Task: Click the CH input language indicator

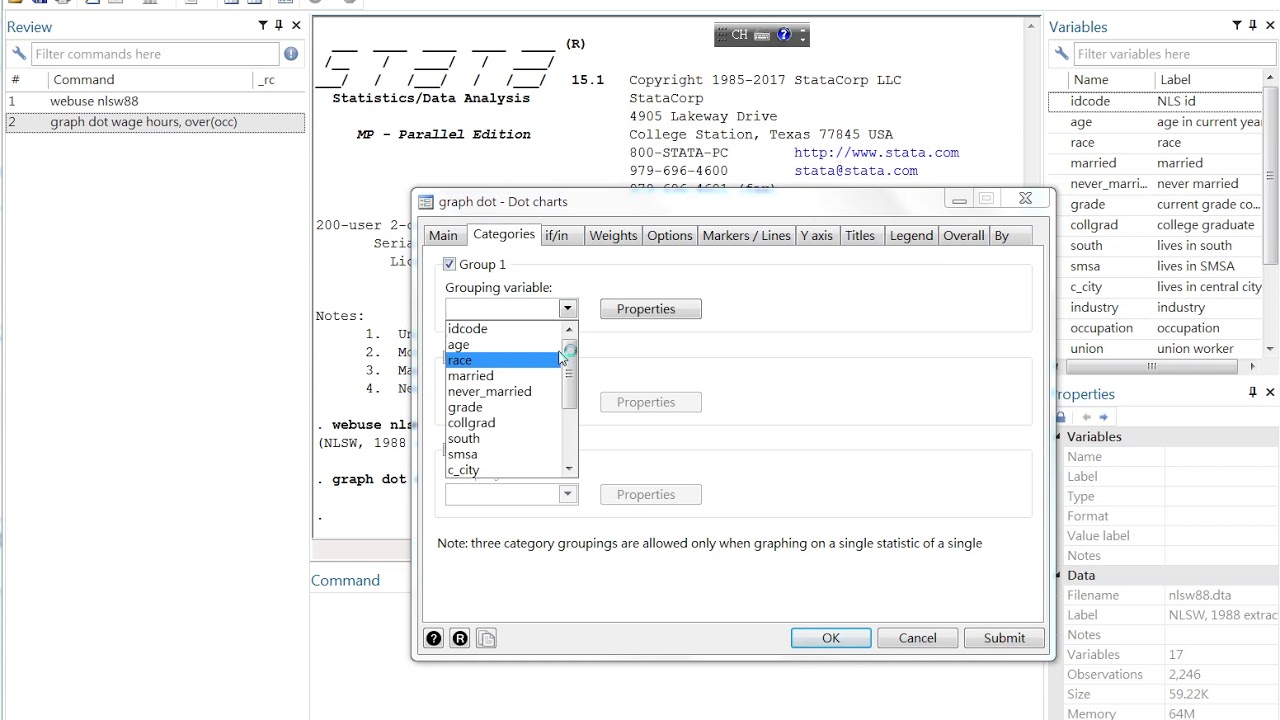Action: pyautogui.click(x=739, y=35)
